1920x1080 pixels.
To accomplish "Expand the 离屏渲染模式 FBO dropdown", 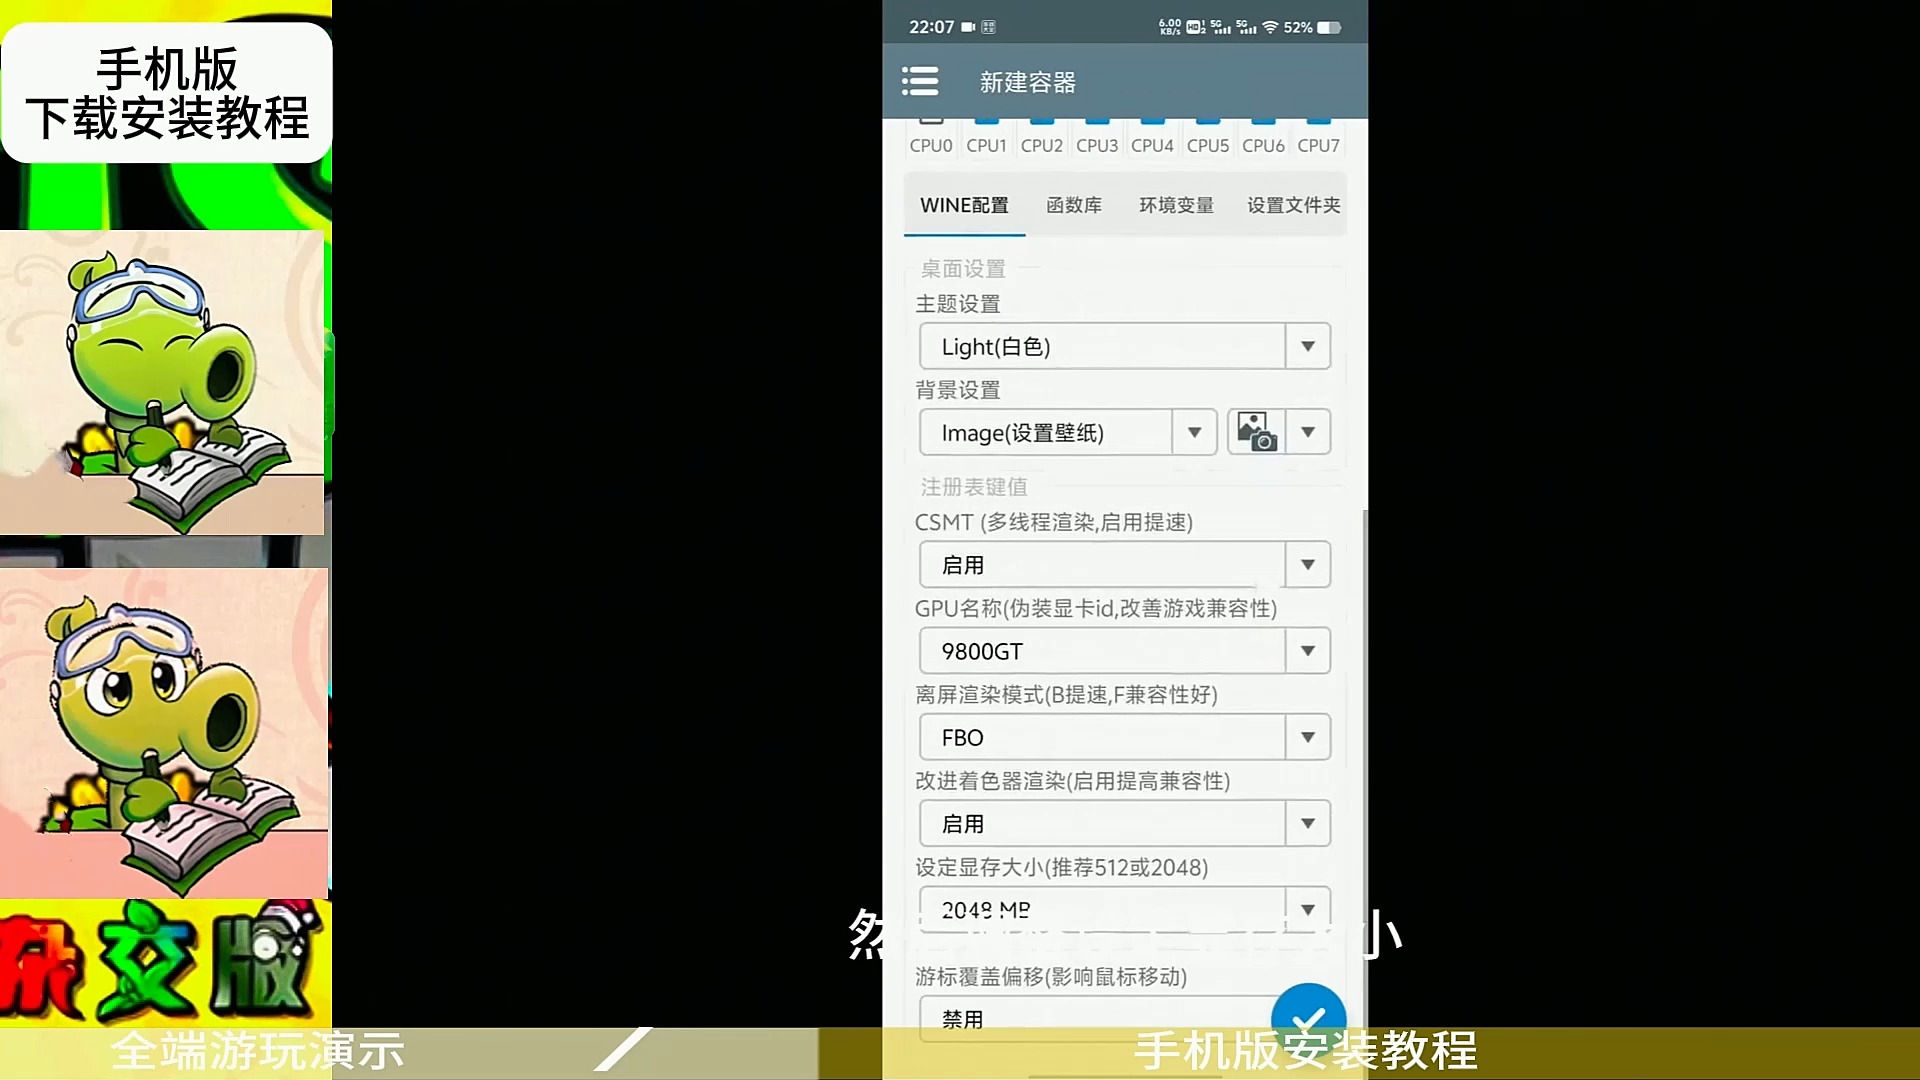I will coord(1307,736).
